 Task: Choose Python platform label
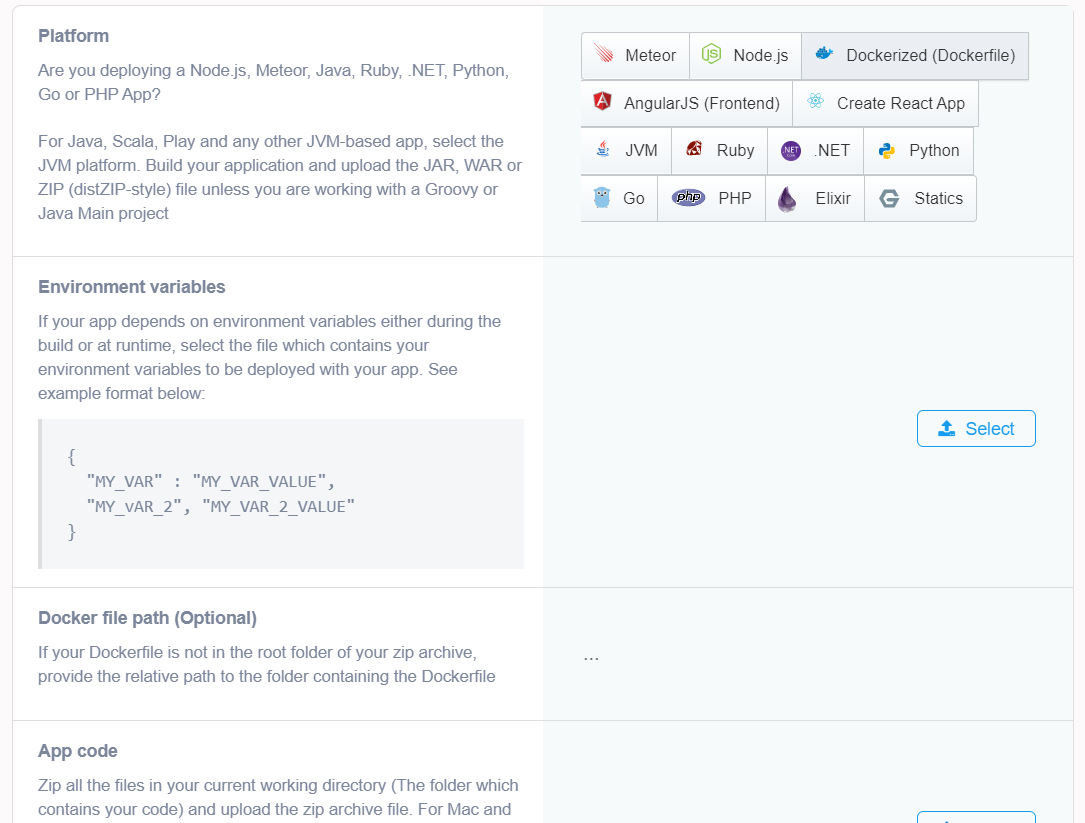tap(934, 150)
